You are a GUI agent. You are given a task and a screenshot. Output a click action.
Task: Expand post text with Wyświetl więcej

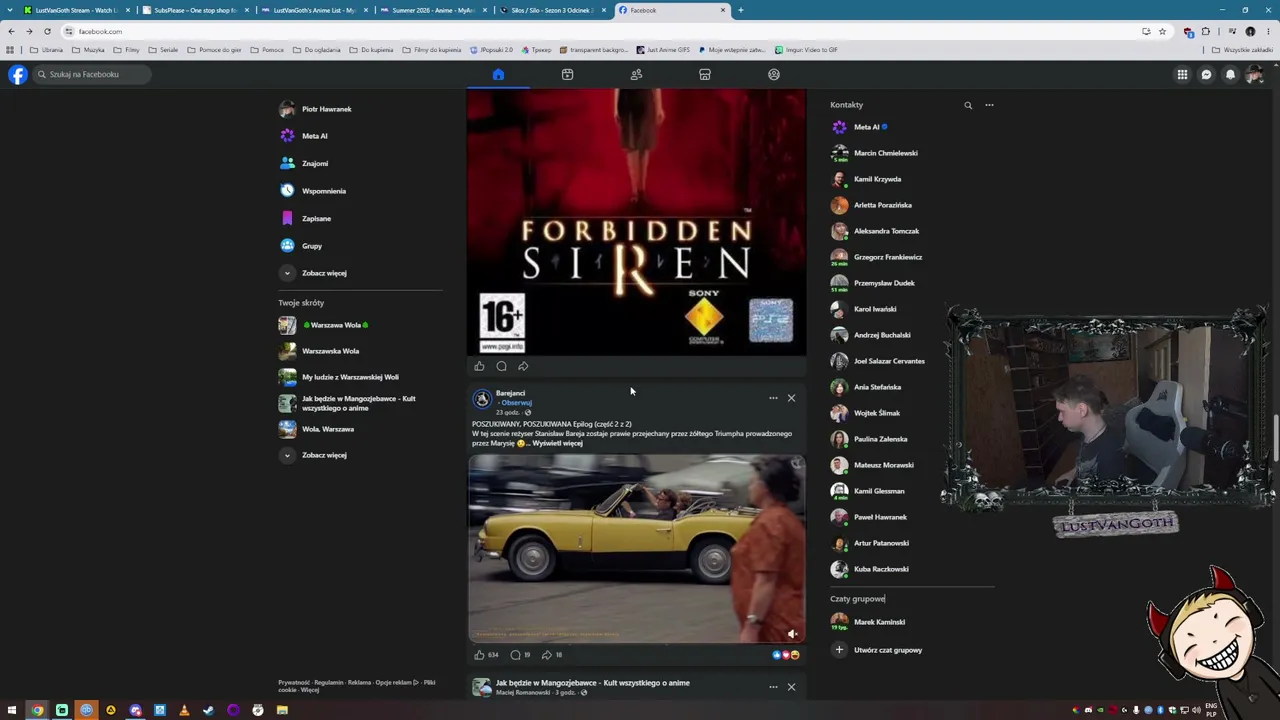click(557, 443)
